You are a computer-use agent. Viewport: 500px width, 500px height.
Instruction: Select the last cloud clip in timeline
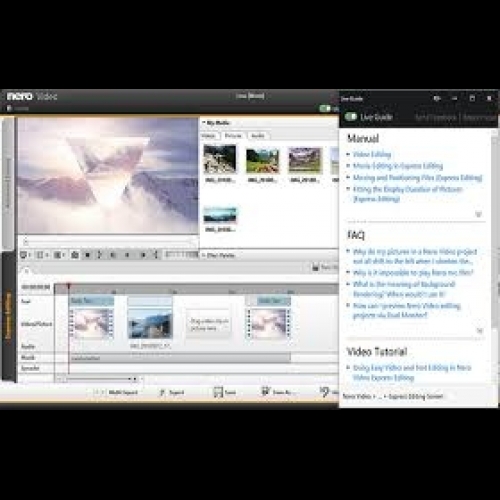click(268, 324)
